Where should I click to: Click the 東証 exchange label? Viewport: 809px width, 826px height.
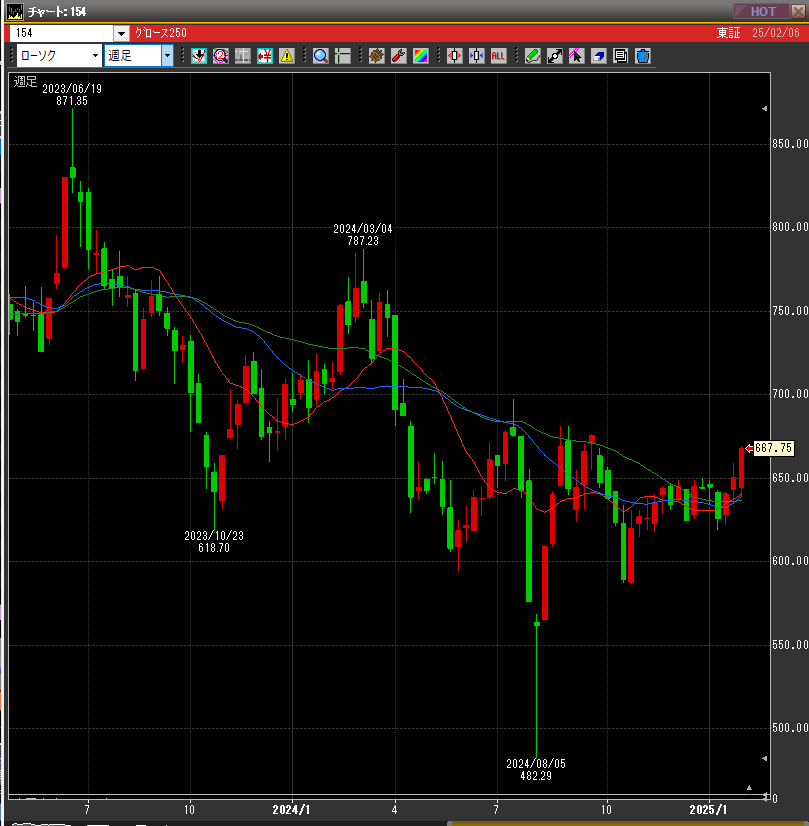coord(728,33)
